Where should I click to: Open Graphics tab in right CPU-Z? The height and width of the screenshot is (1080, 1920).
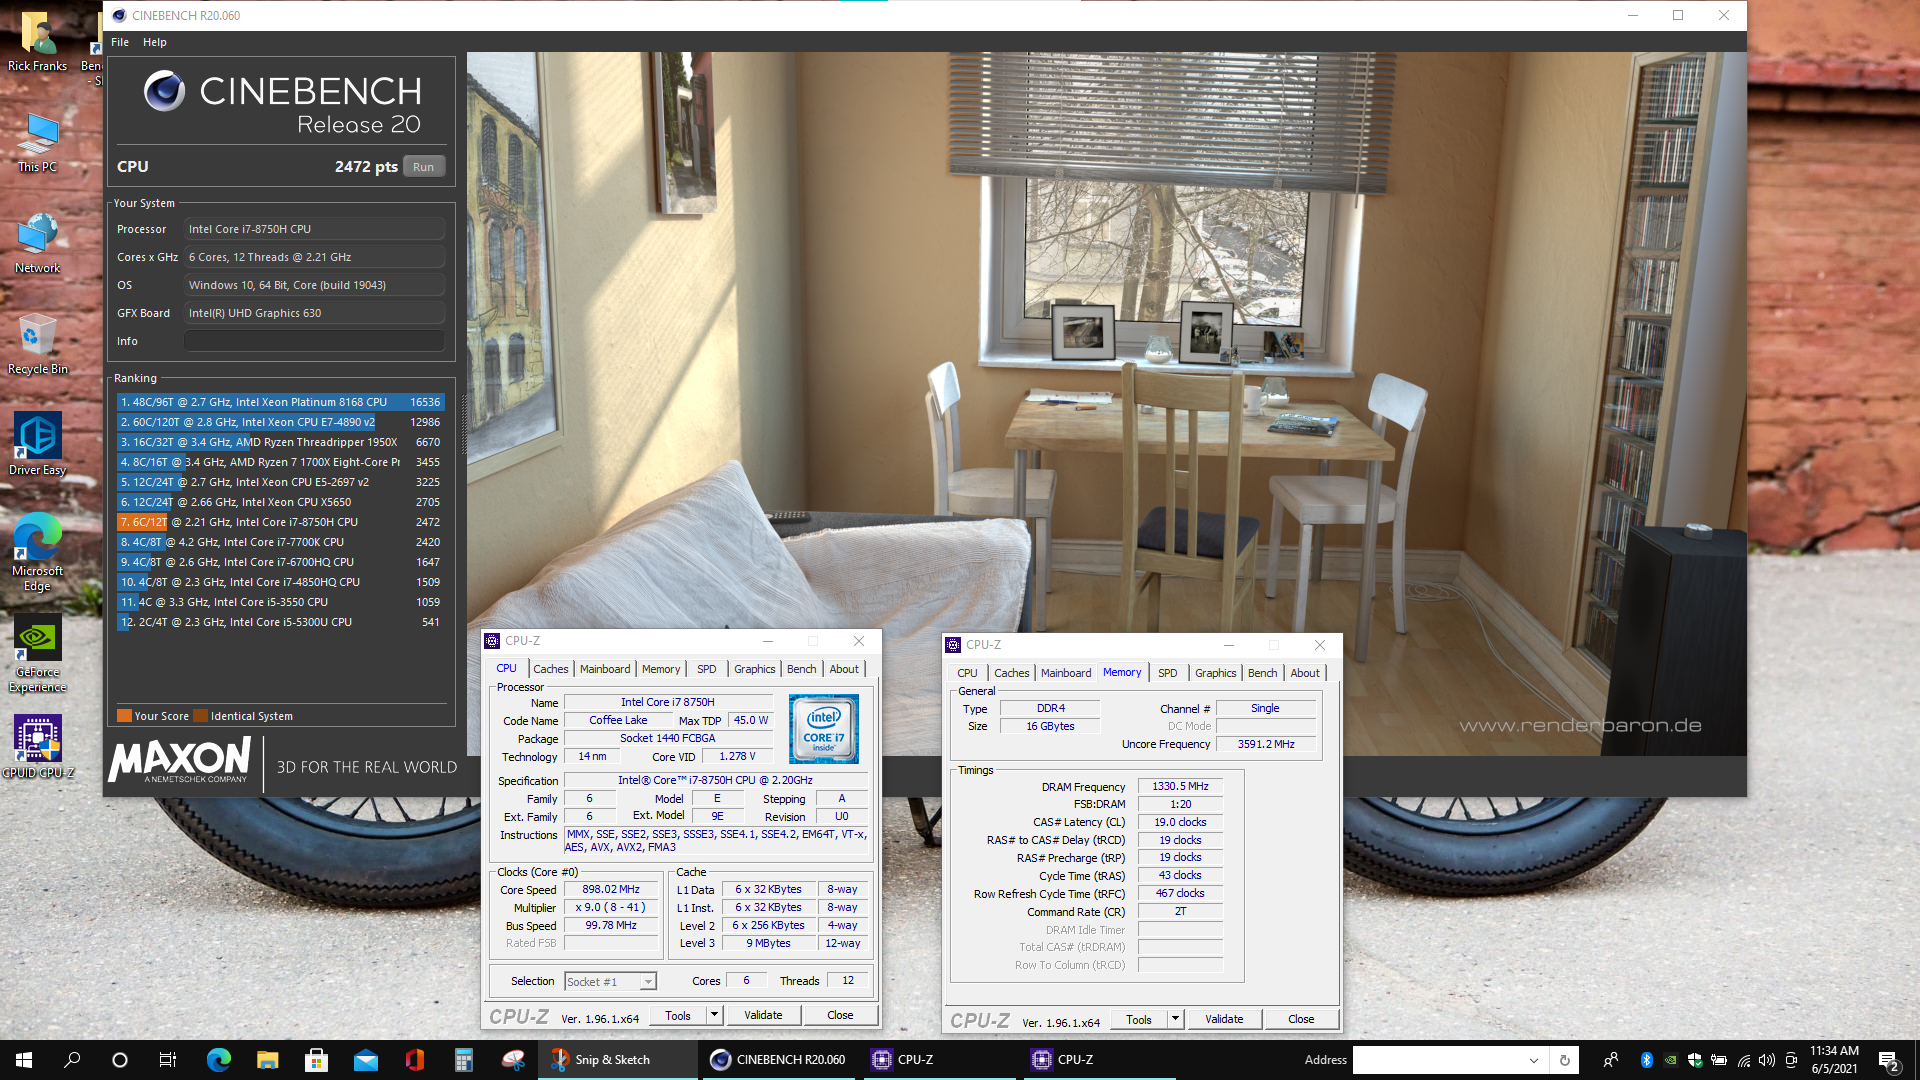click(x=1216, y=673)
